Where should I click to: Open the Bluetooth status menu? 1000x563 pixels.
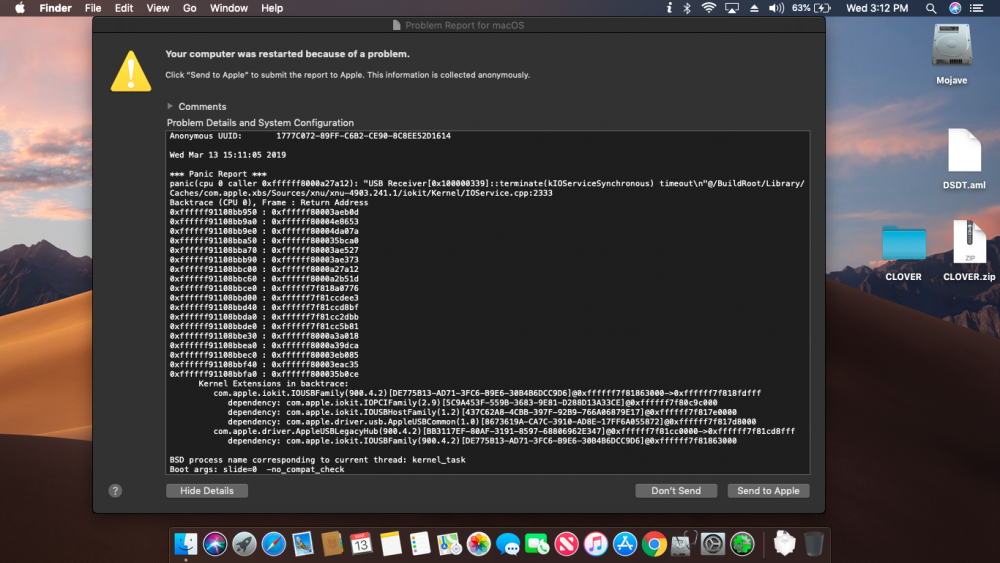[687, 8]
